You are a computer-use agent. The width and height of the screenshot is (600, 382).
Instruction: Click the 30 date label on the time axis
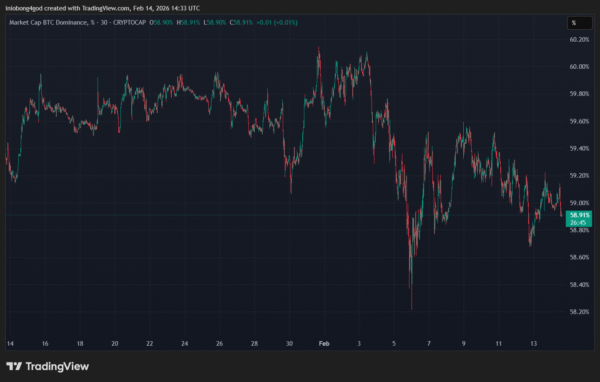tap(289, 344)
